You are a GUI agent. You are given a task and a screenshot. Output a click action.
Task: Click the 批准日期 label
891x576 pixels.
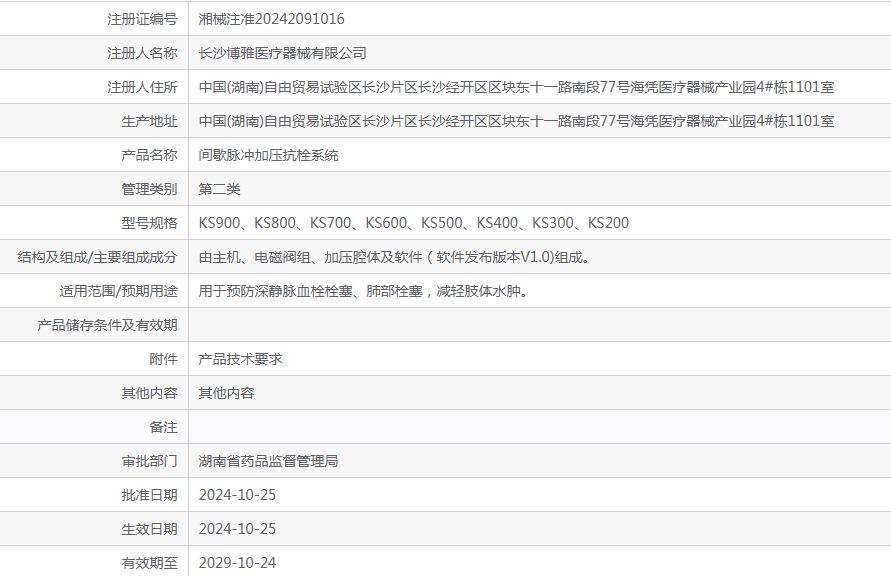click(x=149, y=495)
